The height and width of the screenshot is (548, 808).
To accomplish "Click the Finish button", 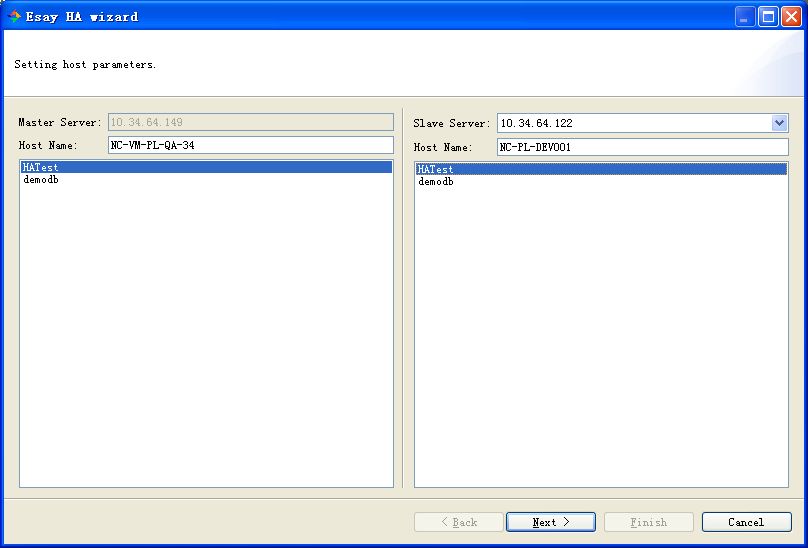I will [x=648, y=522].
